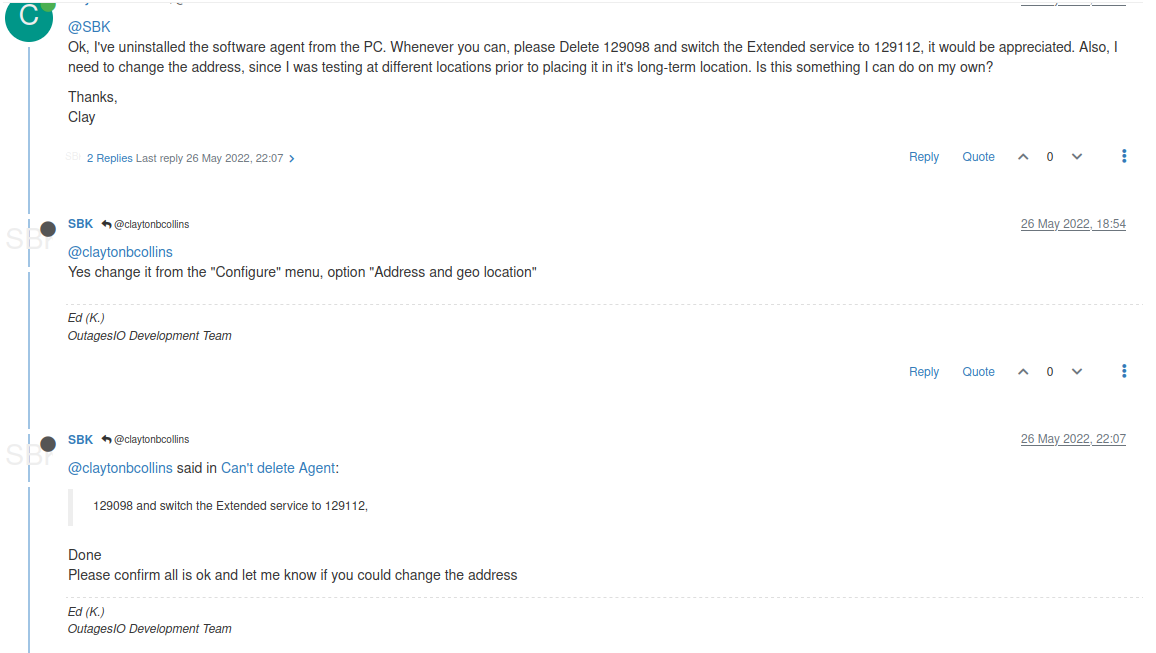Expand the 2 Replies thread
Screen dimensions: 1156x653
(x=109, y=158)
